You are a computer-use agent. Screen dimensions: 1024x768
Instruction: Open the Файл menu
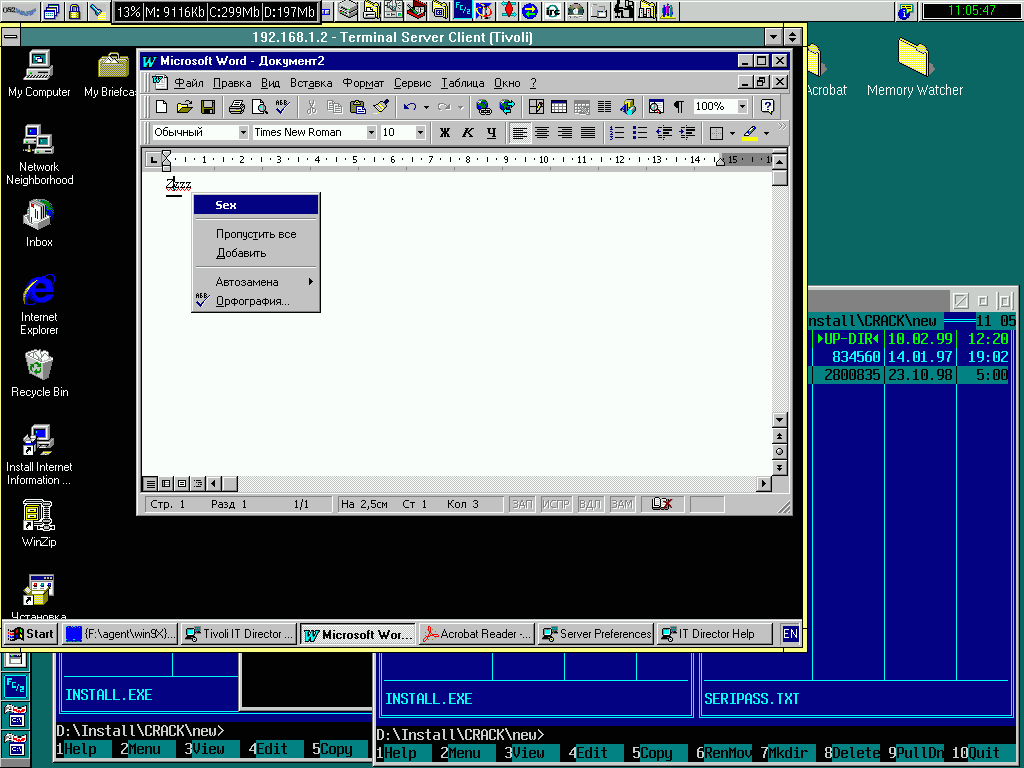click(189, 83)
